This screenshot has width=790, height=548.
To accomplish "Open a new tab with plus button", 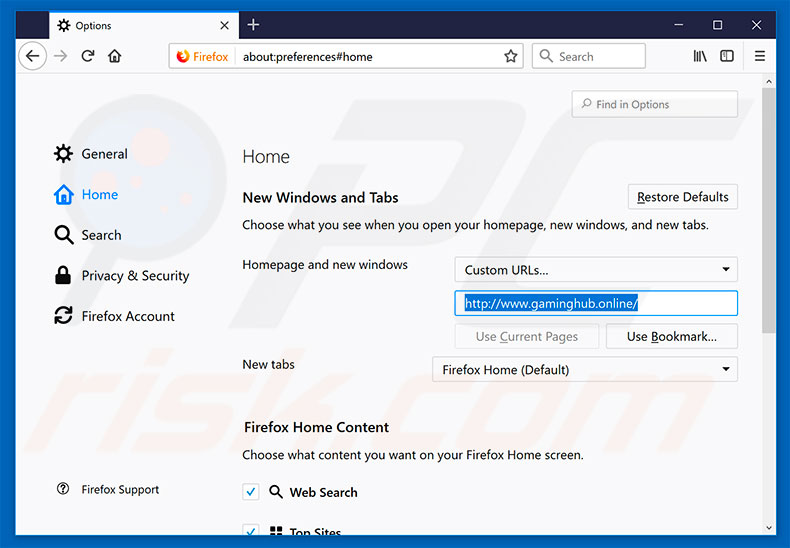I will [x=253, y=25].
